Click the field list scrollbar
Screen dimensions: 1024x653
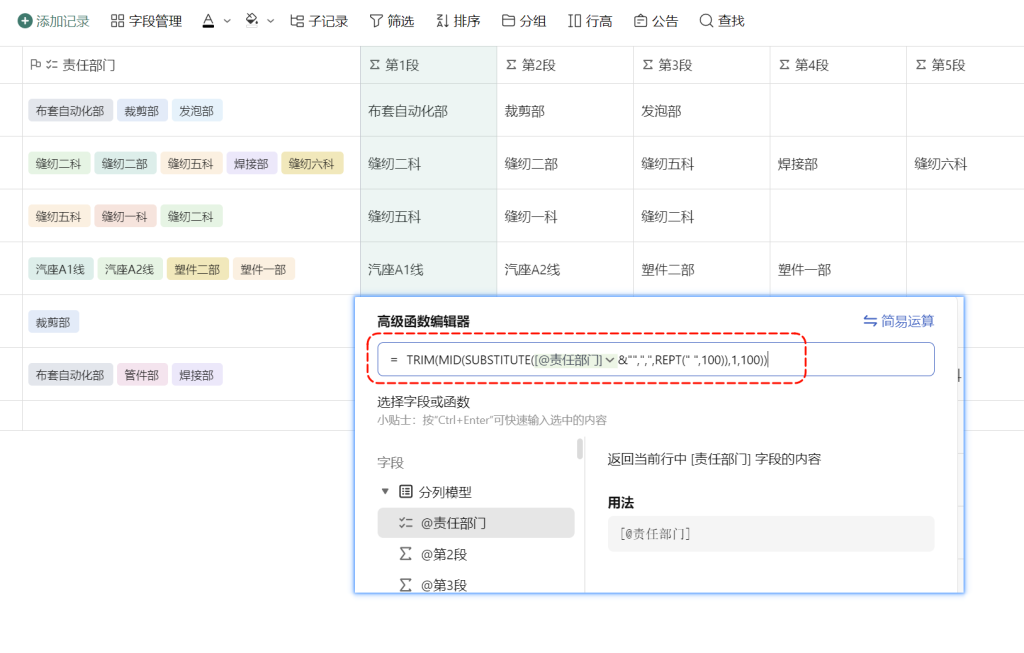tap(579, 449)
